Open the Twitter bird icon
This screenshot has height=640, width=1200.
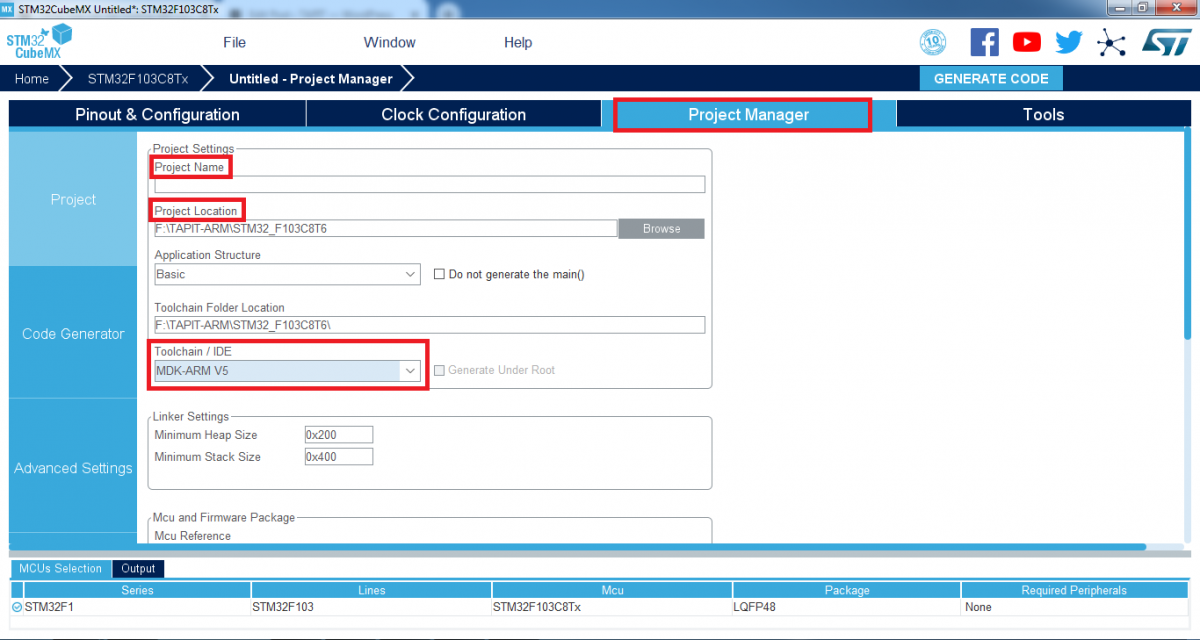click(x=1068, y=42)
